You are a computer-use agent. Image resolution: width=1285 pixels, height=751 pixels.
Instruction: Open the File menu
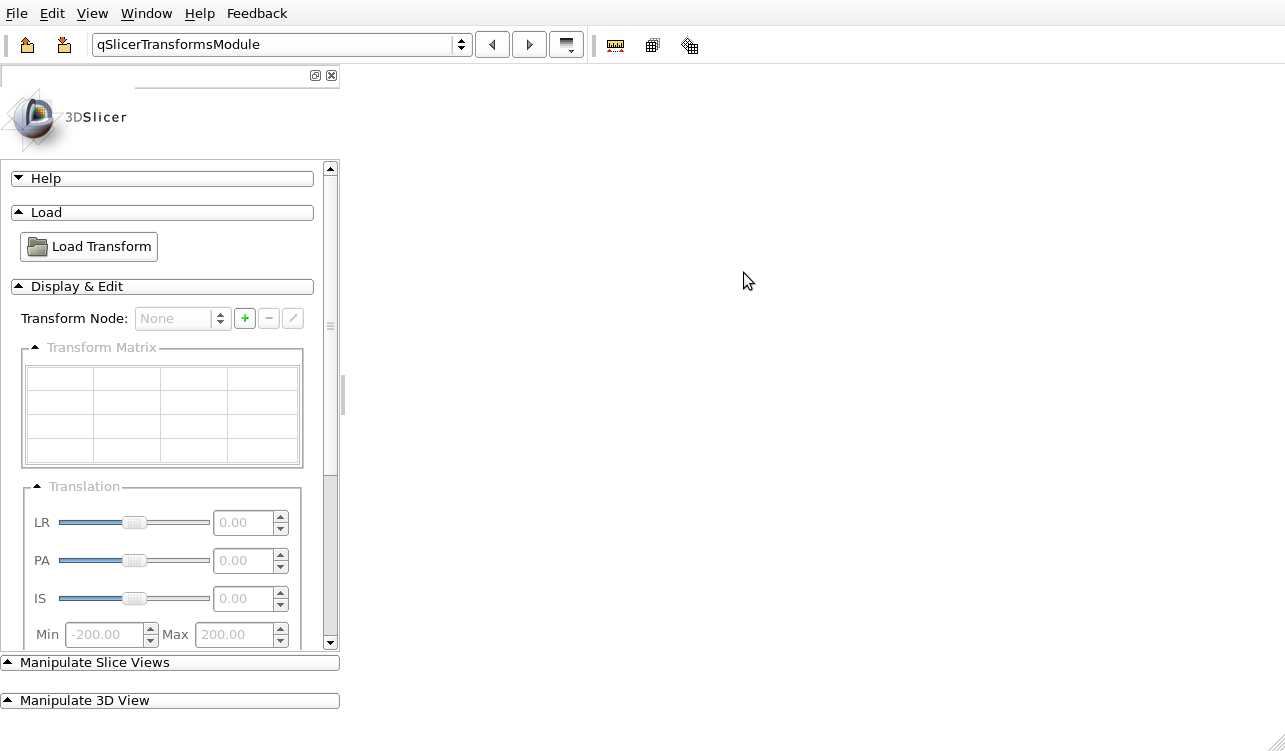coord(17,14)
